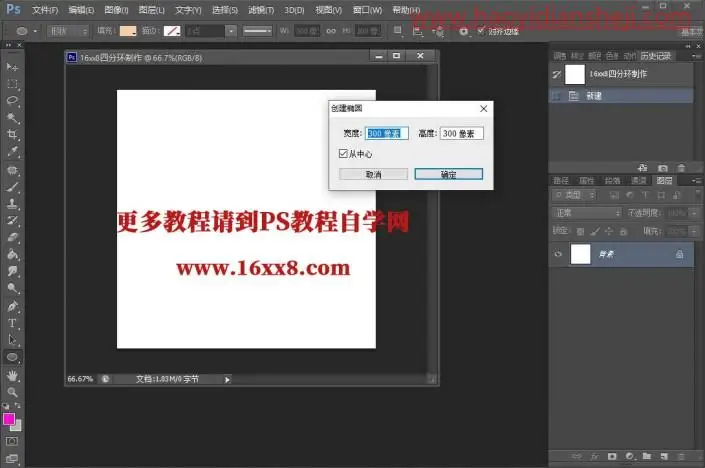Click the 取消 button in dialog

point(374,174)
